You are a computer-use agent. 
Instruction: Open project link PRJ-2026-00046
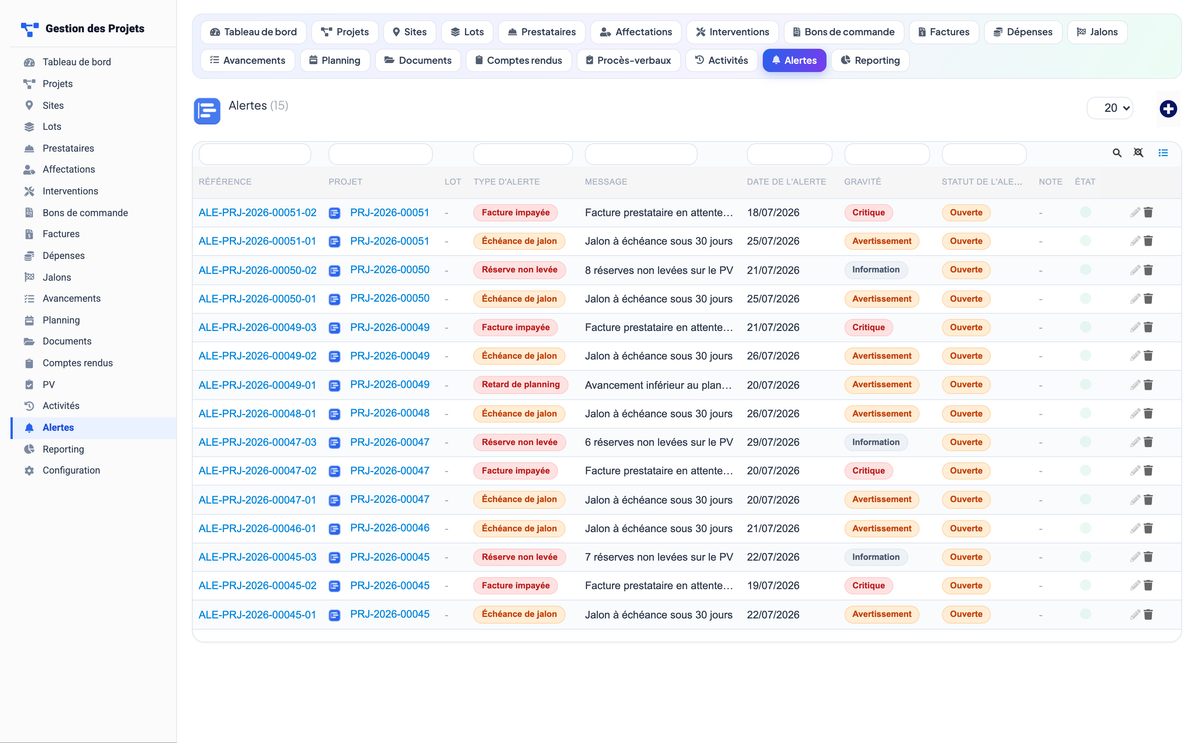390,528
